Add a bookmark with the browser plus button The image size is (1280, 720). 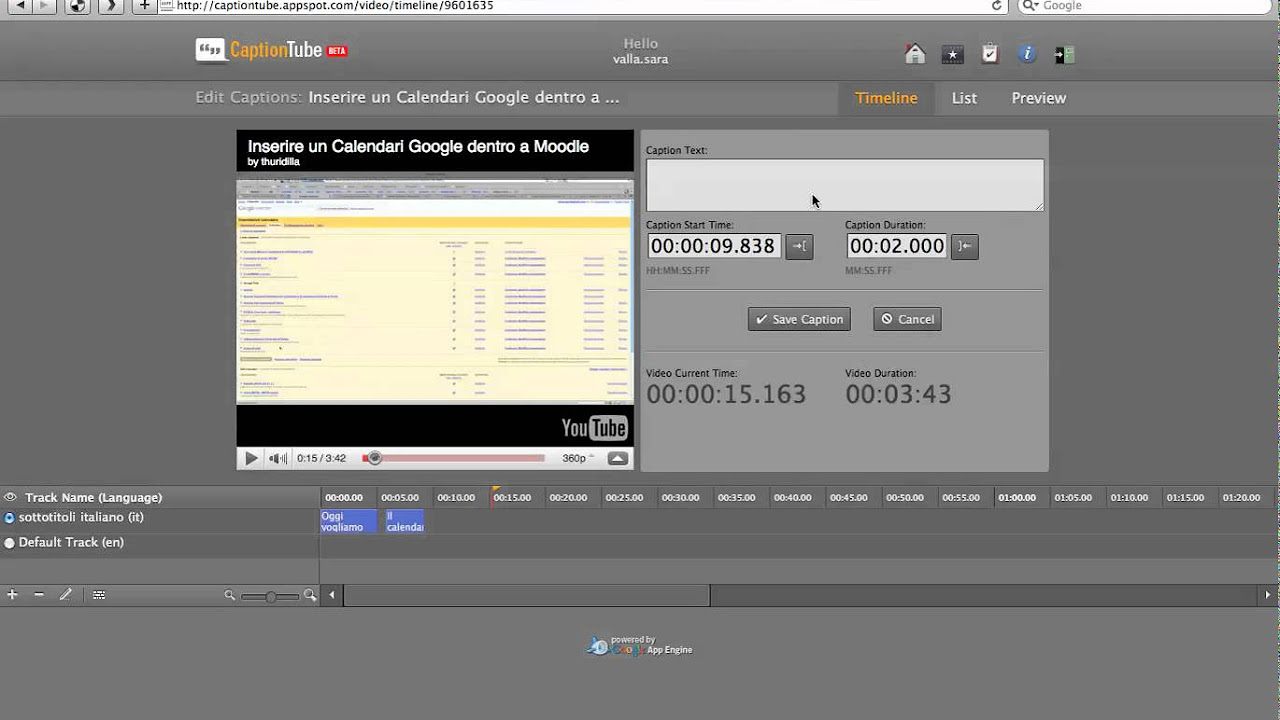(x=144, y=5)
